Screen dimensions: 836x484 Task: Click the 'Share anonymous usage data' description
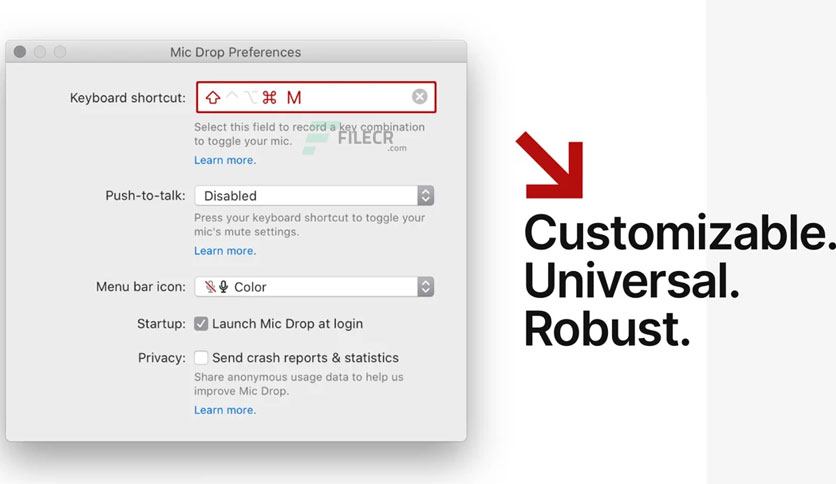coord(299,384)
